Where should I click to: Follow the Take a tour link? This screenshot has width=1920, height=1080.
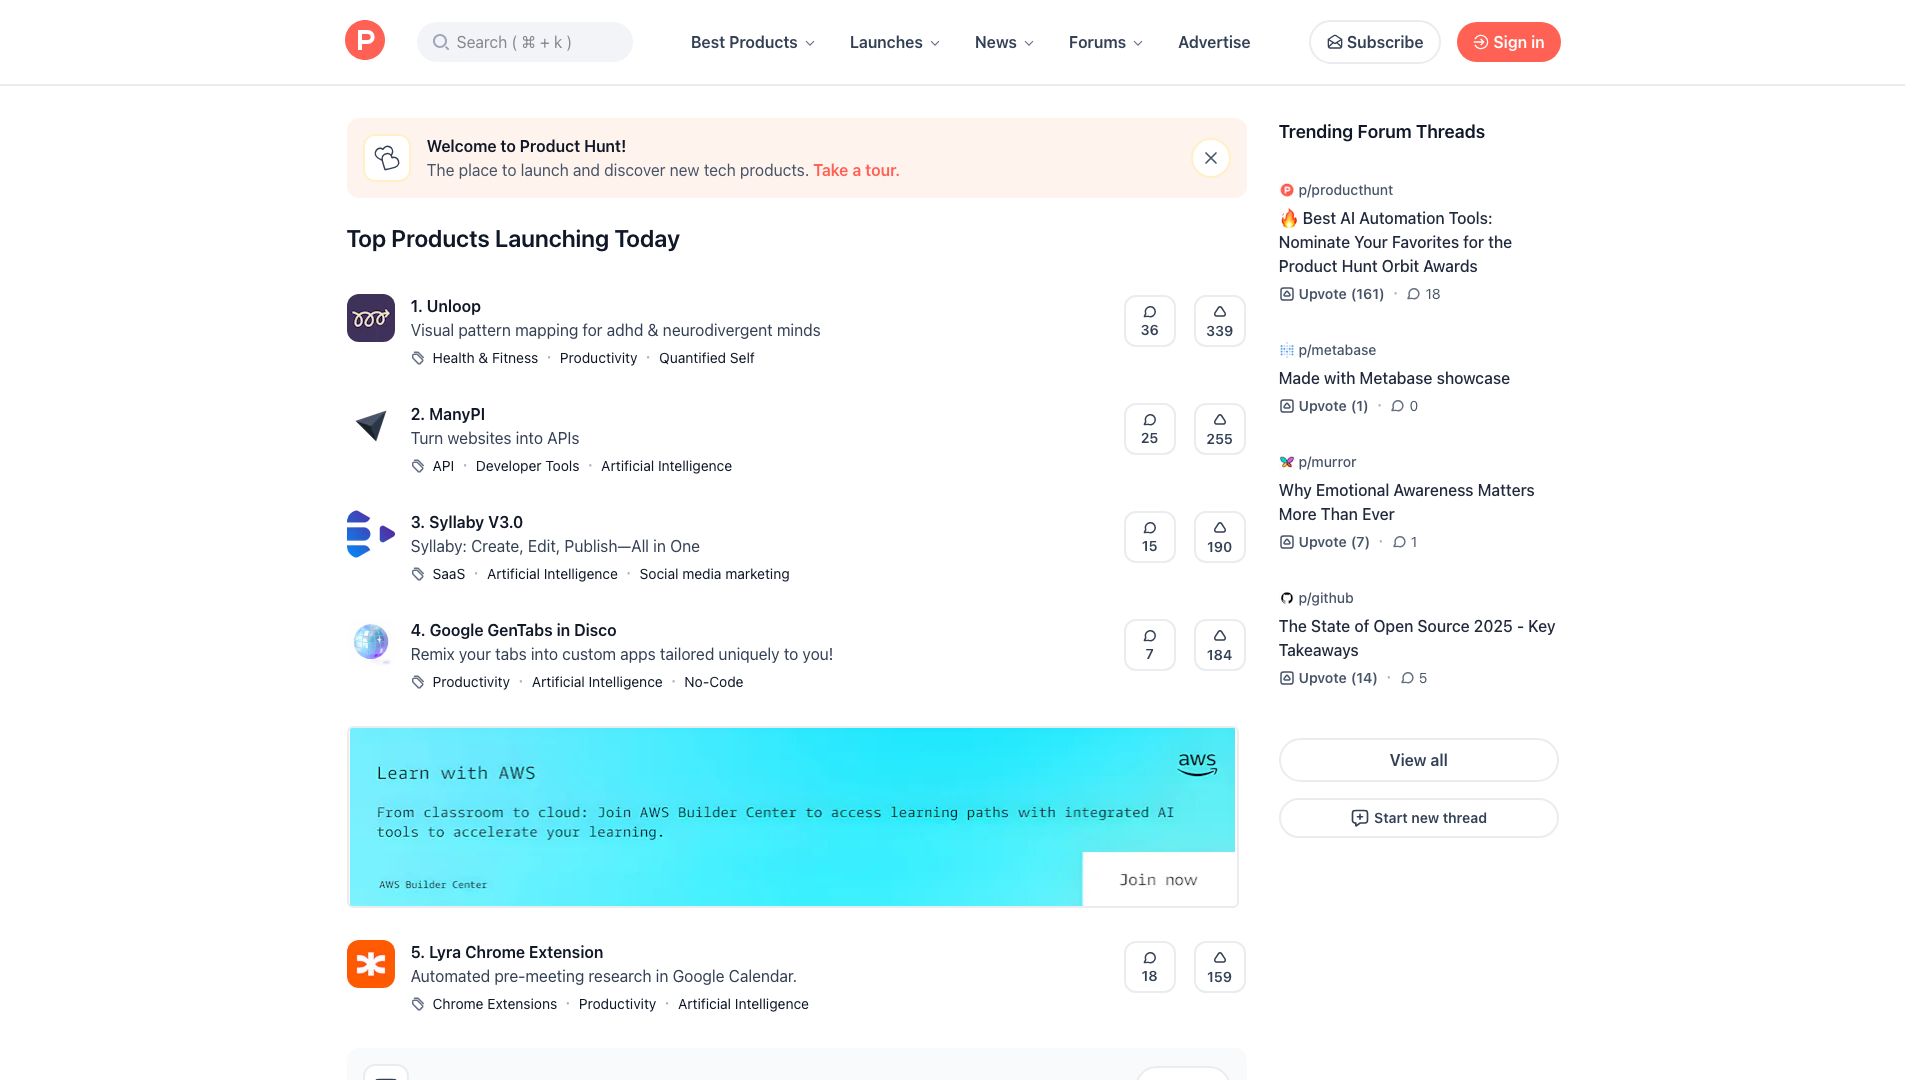(855, 170)
